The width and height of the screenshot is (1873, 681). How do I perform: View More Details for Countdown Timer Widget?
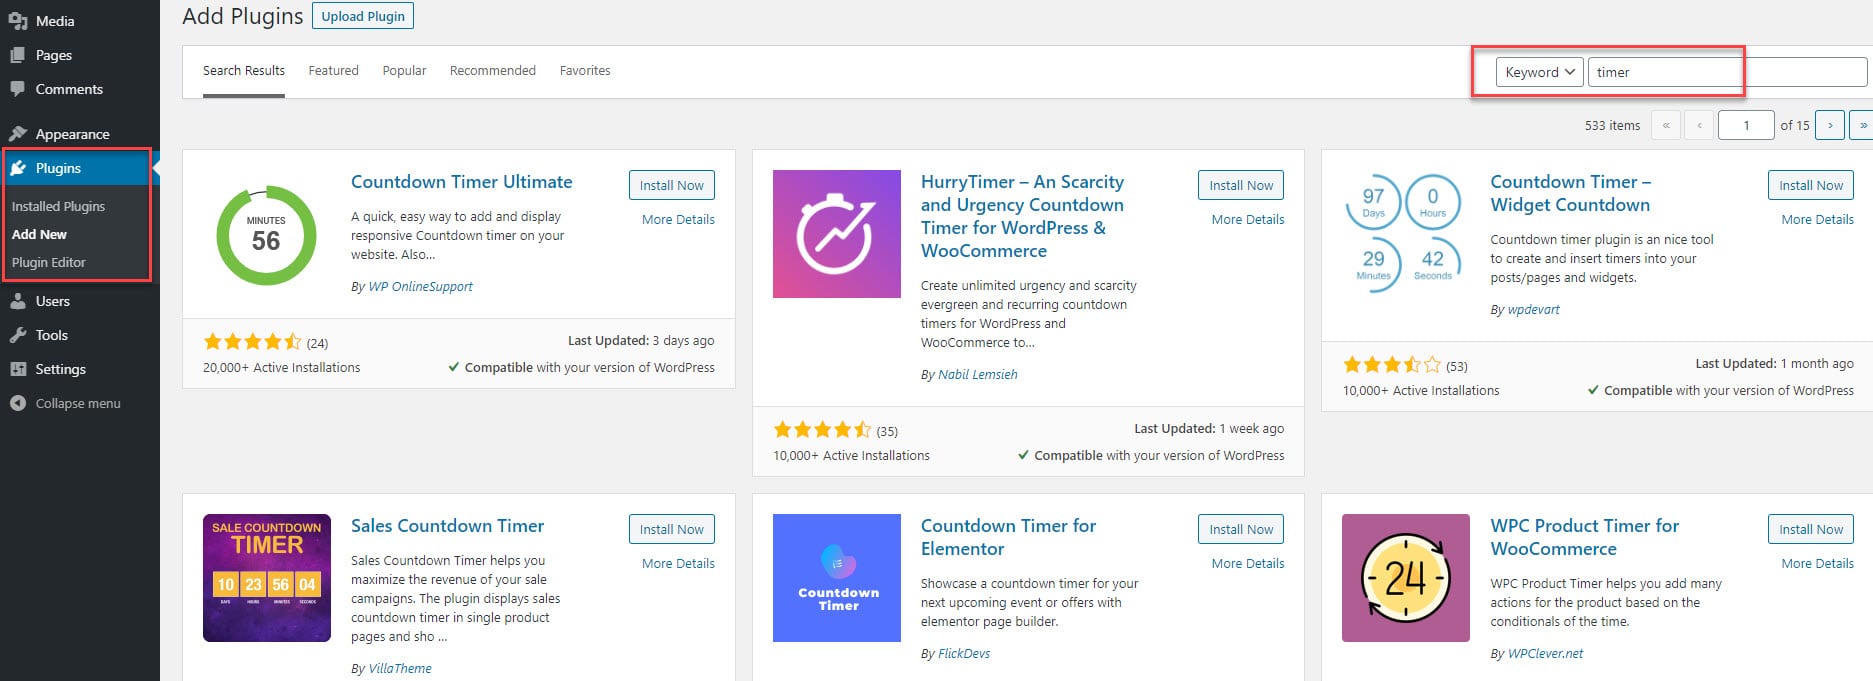pos(1817,219)
